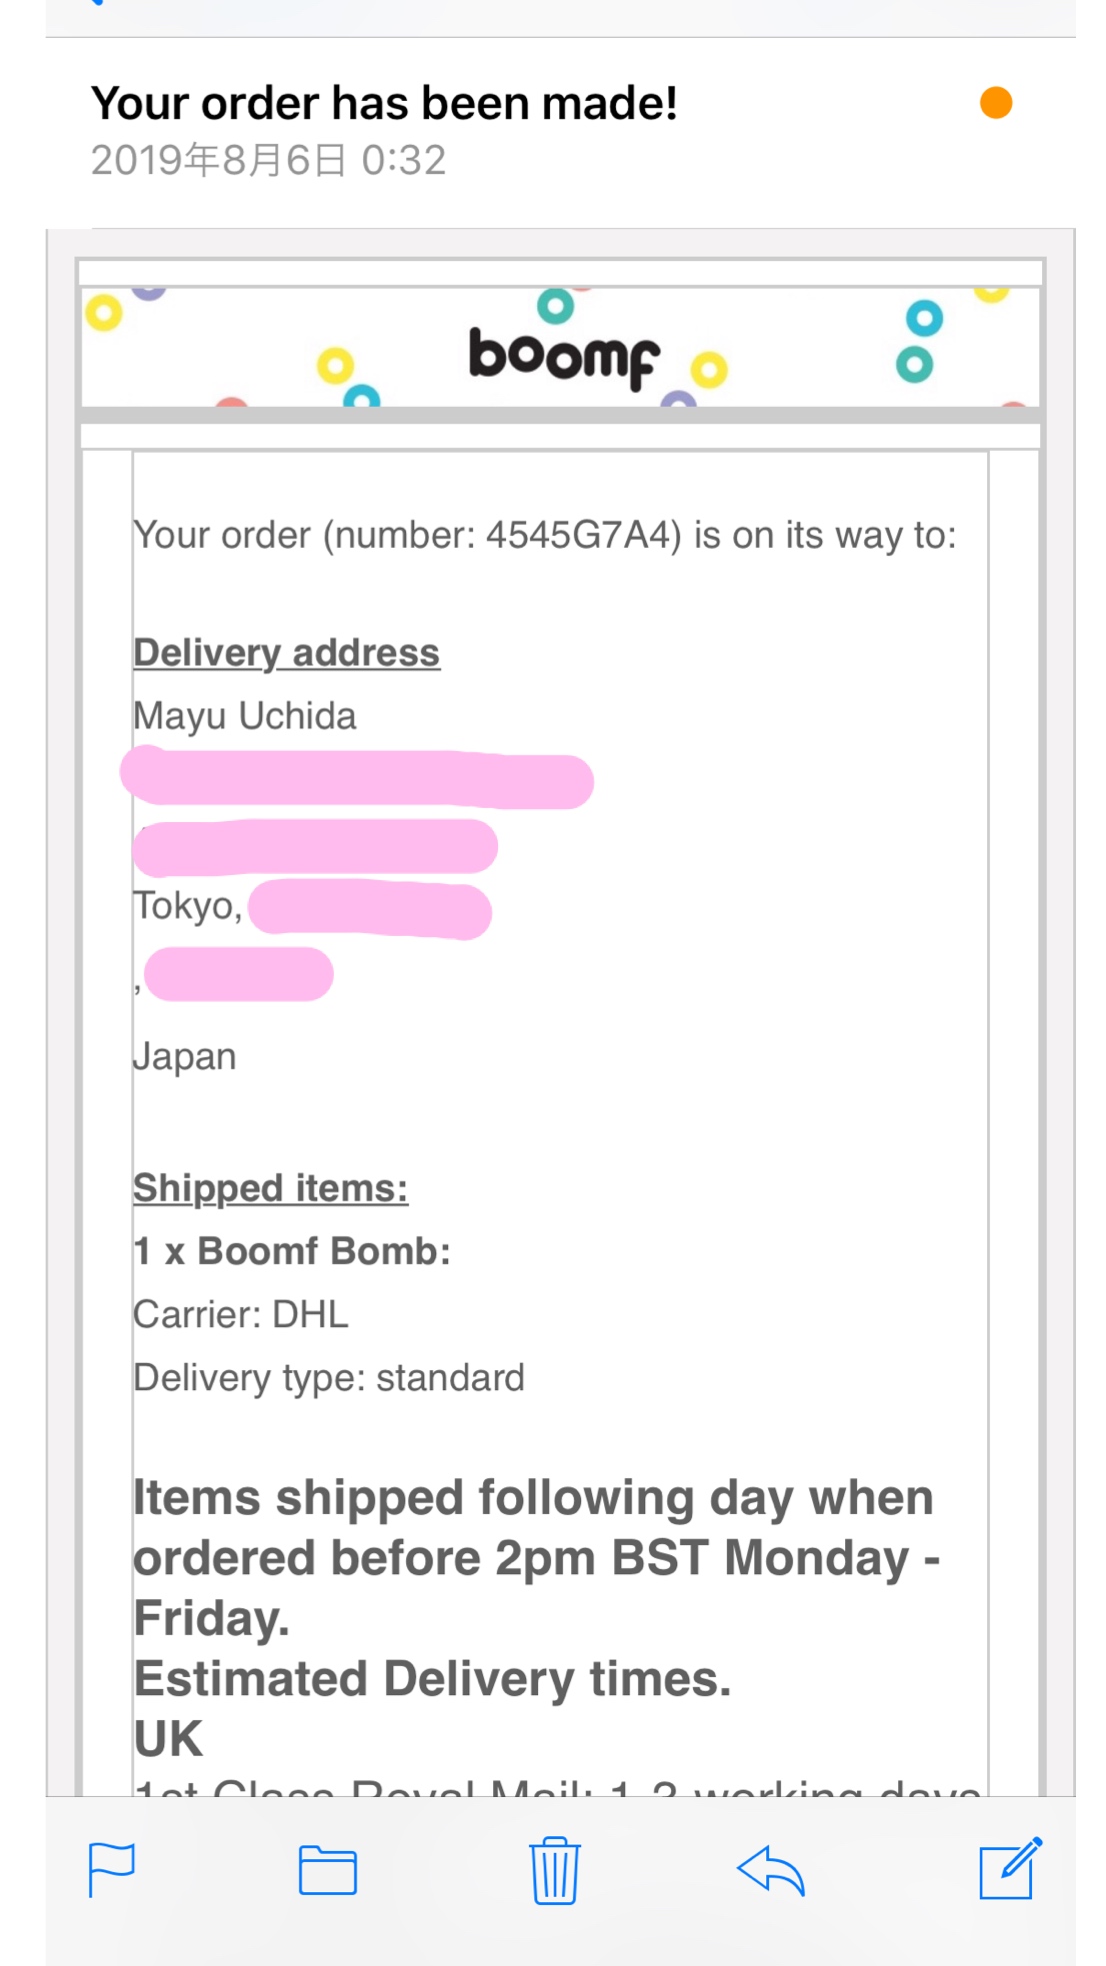Delete the email with the trash icon
1106x1966 pixels.
(x=554, y=1870)
